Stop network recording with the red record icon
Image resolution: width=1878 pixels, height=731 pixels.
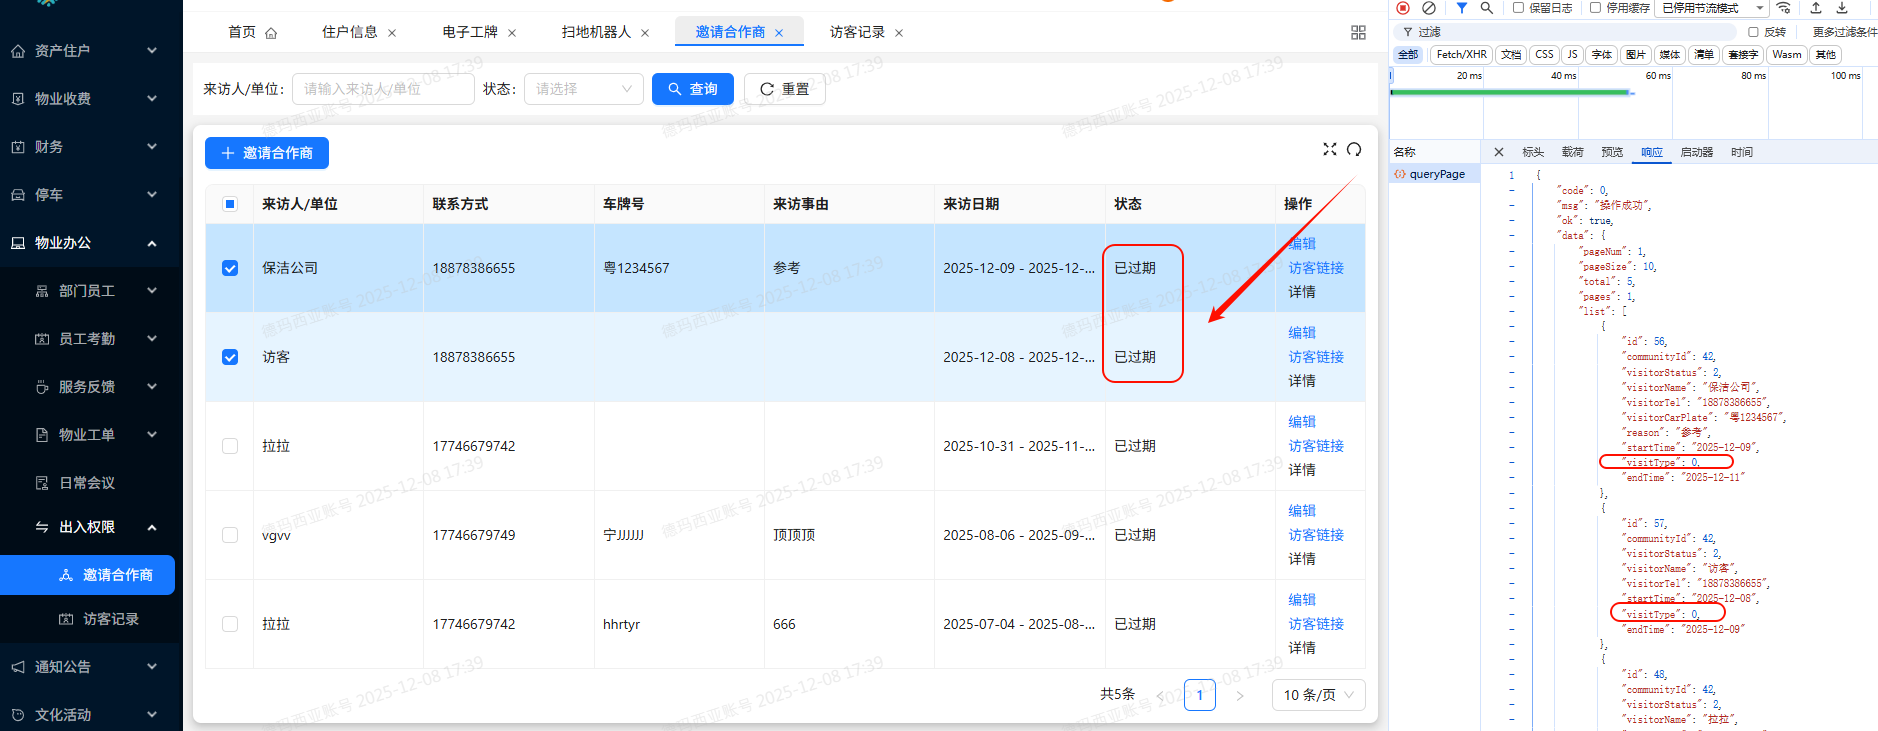(1403, 8)
